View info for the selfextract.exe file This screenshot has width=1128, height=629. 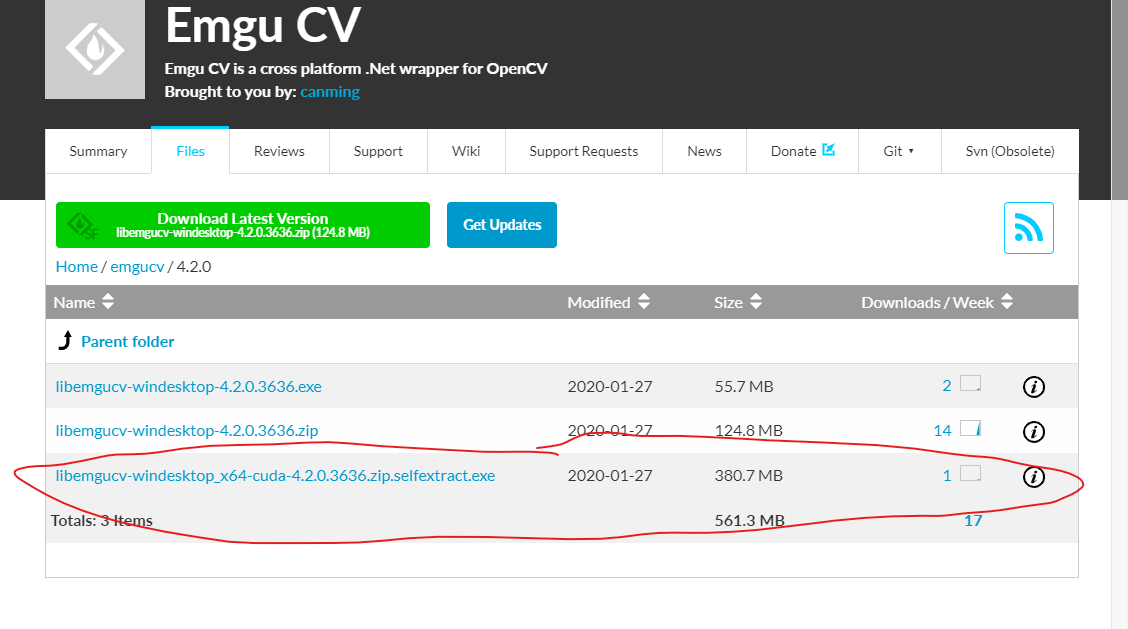point(1034,477)
